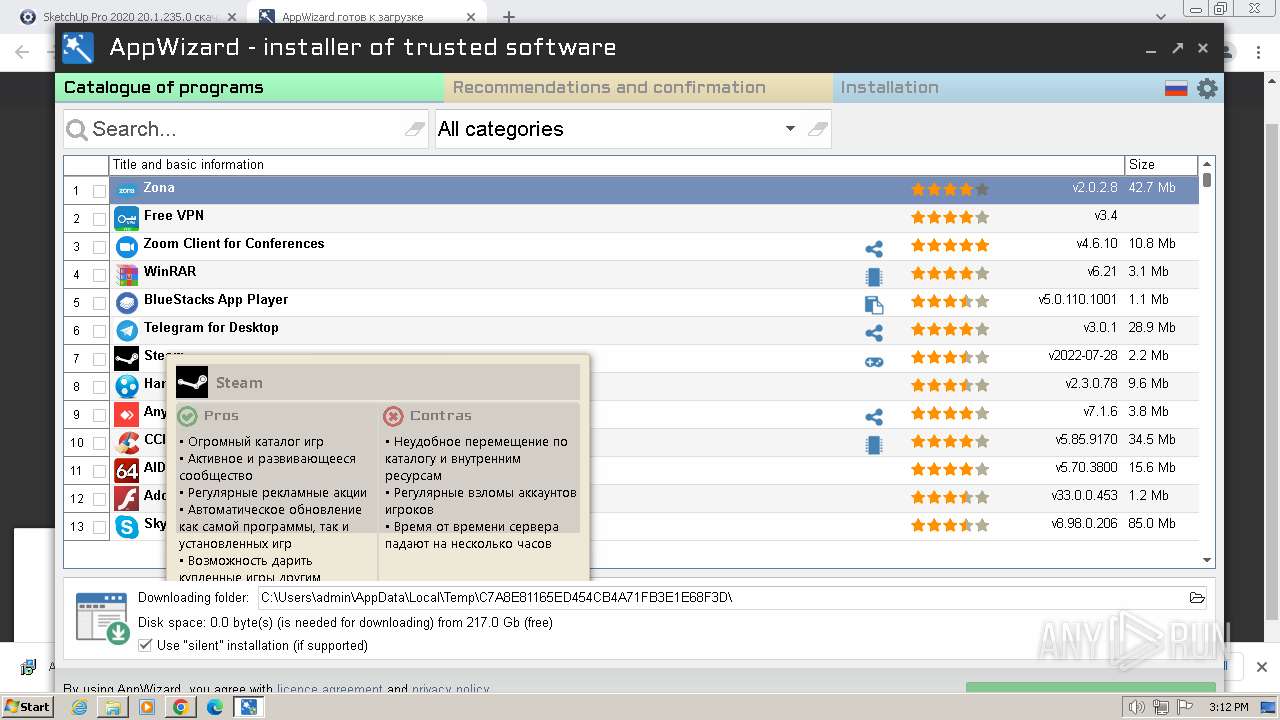This screenshot has width=1280, height=720.
Task: Set WinRAR star rating
Action: click(x=950, y=273)
